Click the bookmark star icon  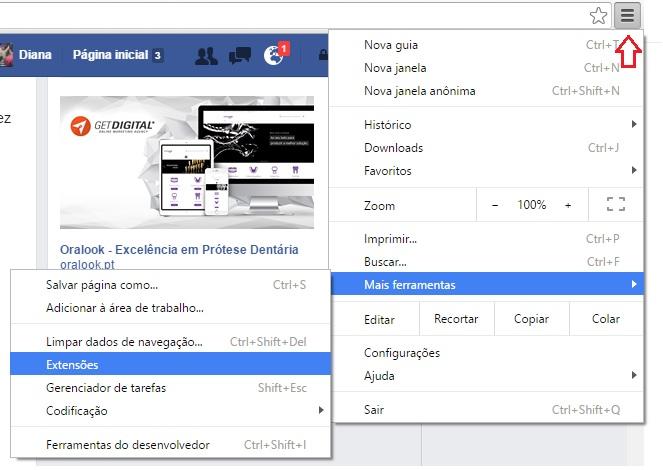(x=598, y=15)
